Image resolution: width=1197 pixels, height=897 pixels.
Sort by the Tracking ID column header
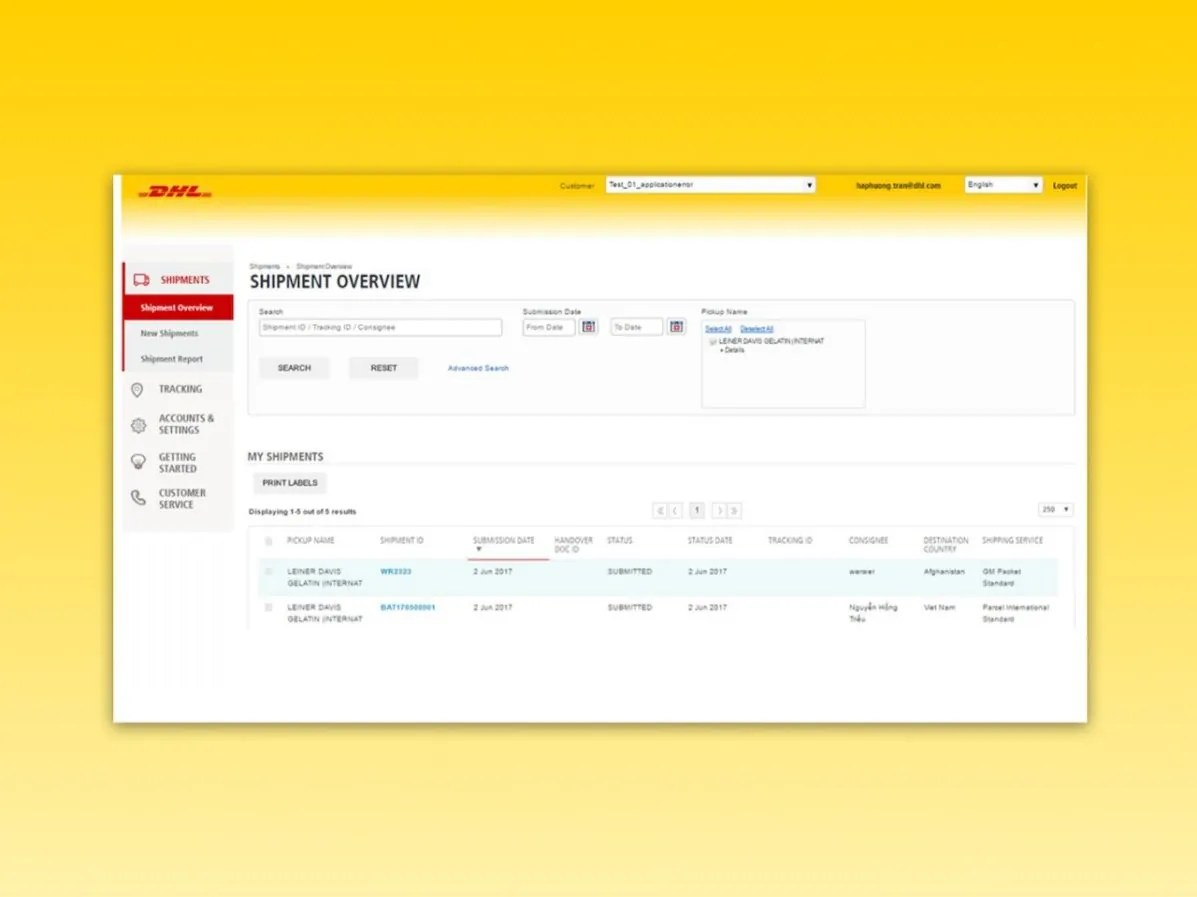point(790,540)
